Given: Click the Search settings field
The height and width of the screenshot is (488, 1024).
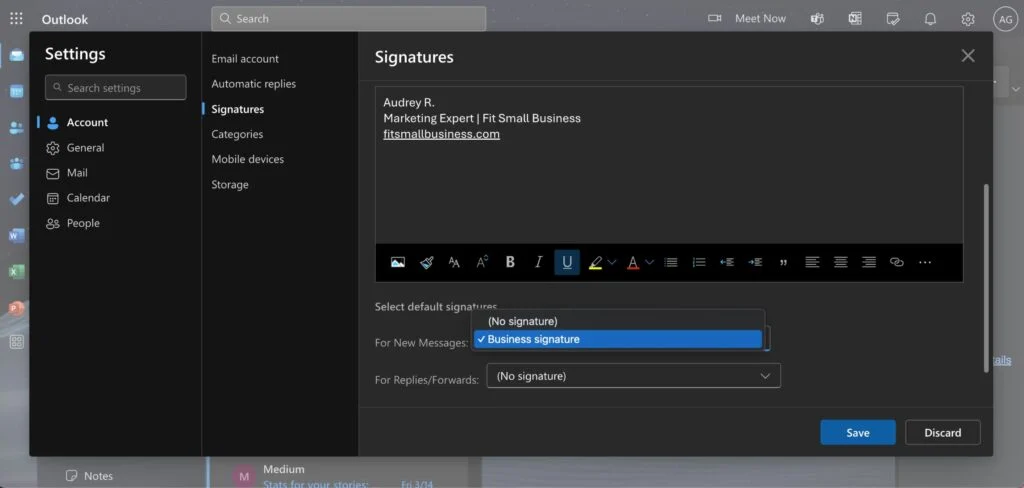Looking at the screenshot, I should [x=116, y=88].
